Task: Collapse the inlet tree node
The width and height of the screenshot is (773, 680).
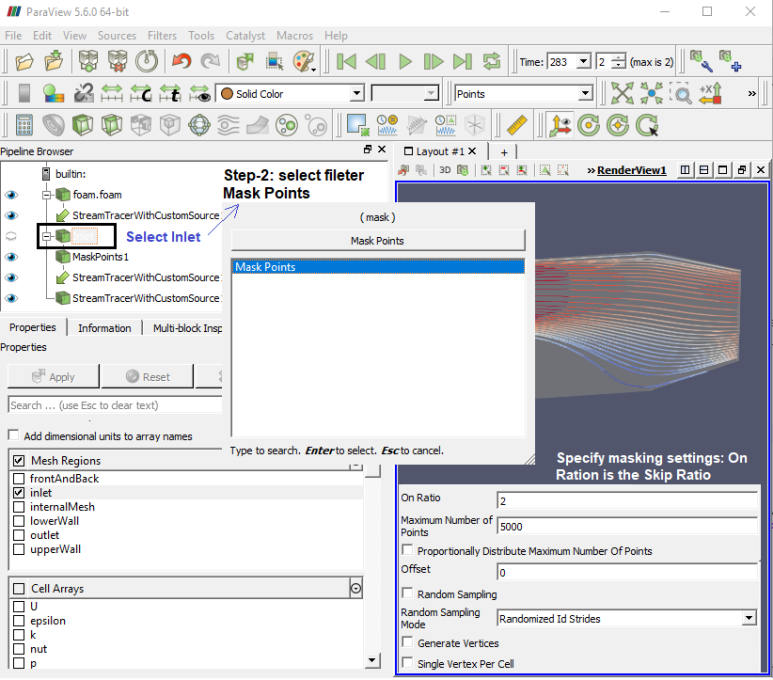Action: pyautogui.click(x=47, y=237)
